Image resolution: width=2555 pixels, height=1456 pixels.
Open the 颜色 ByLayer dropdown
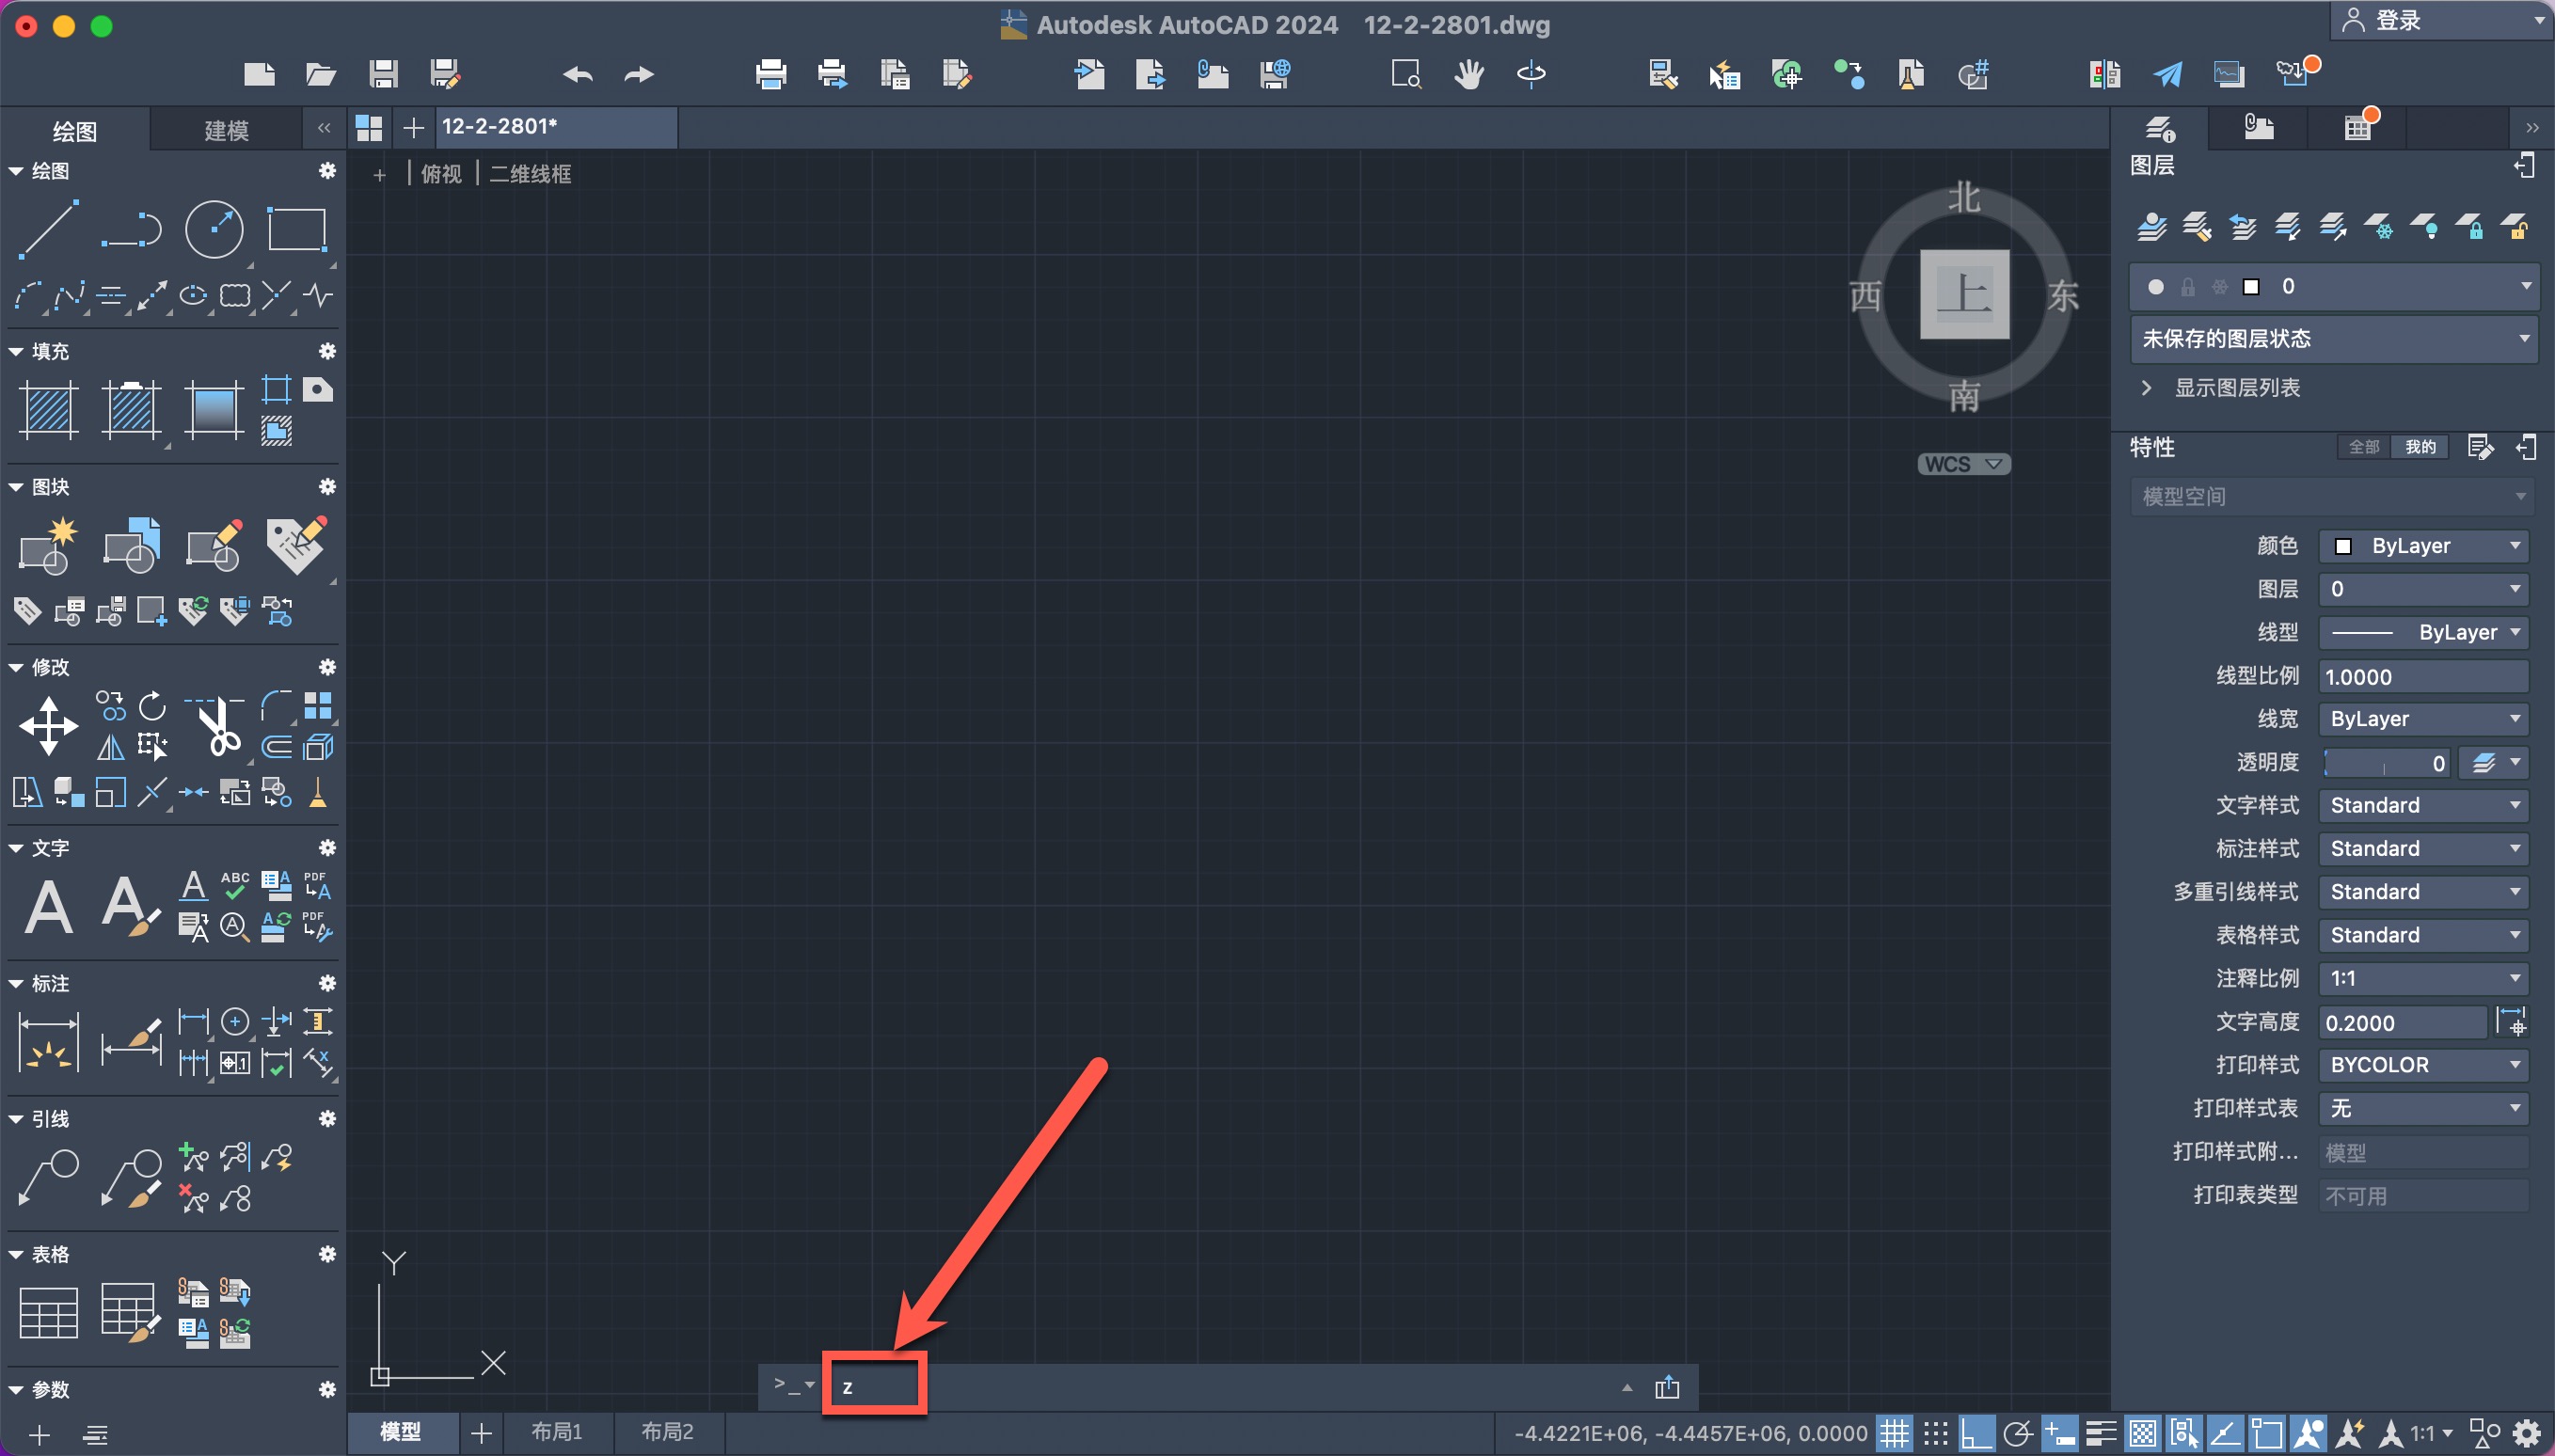[2424, 546]
